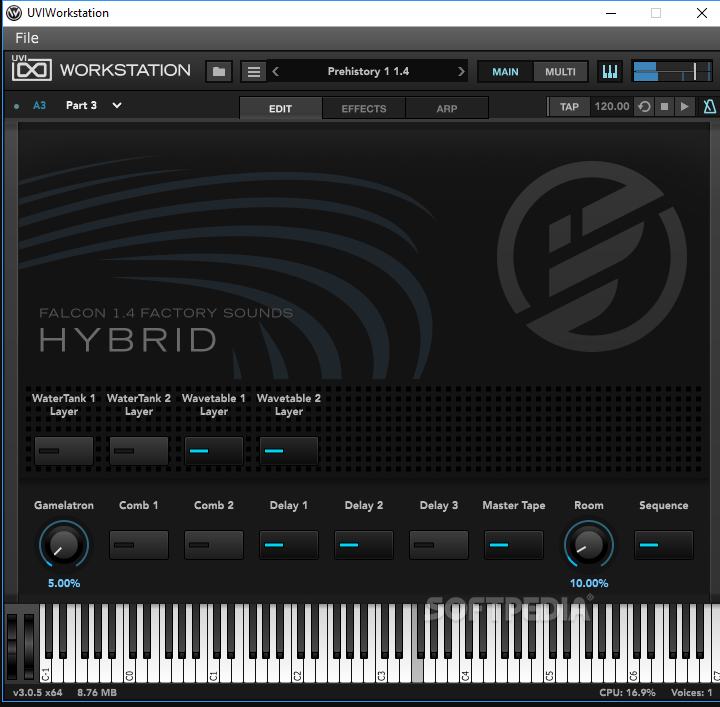Enable the WaterTank 2 Layer switch
This screenshot has width=720, height=707.
point(139,451)
